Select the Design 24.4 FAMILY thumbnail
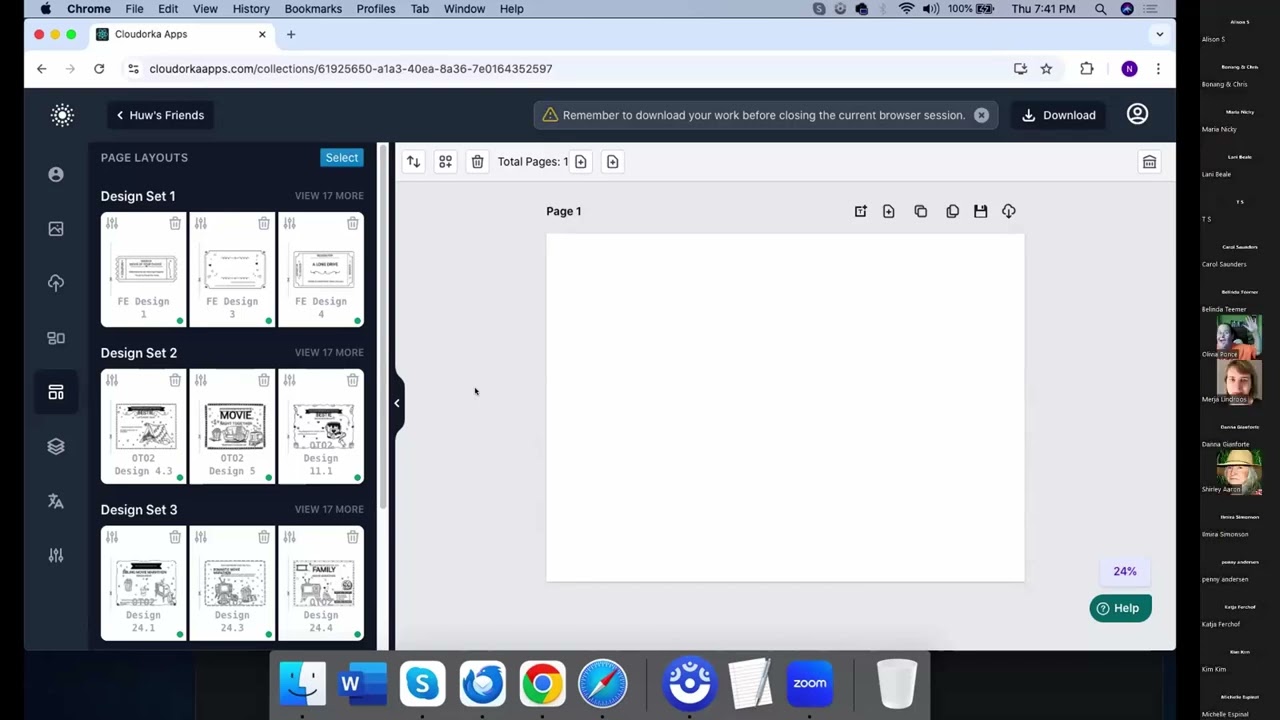The width and height of the screenshot is (1280, 720). point(321,583)
